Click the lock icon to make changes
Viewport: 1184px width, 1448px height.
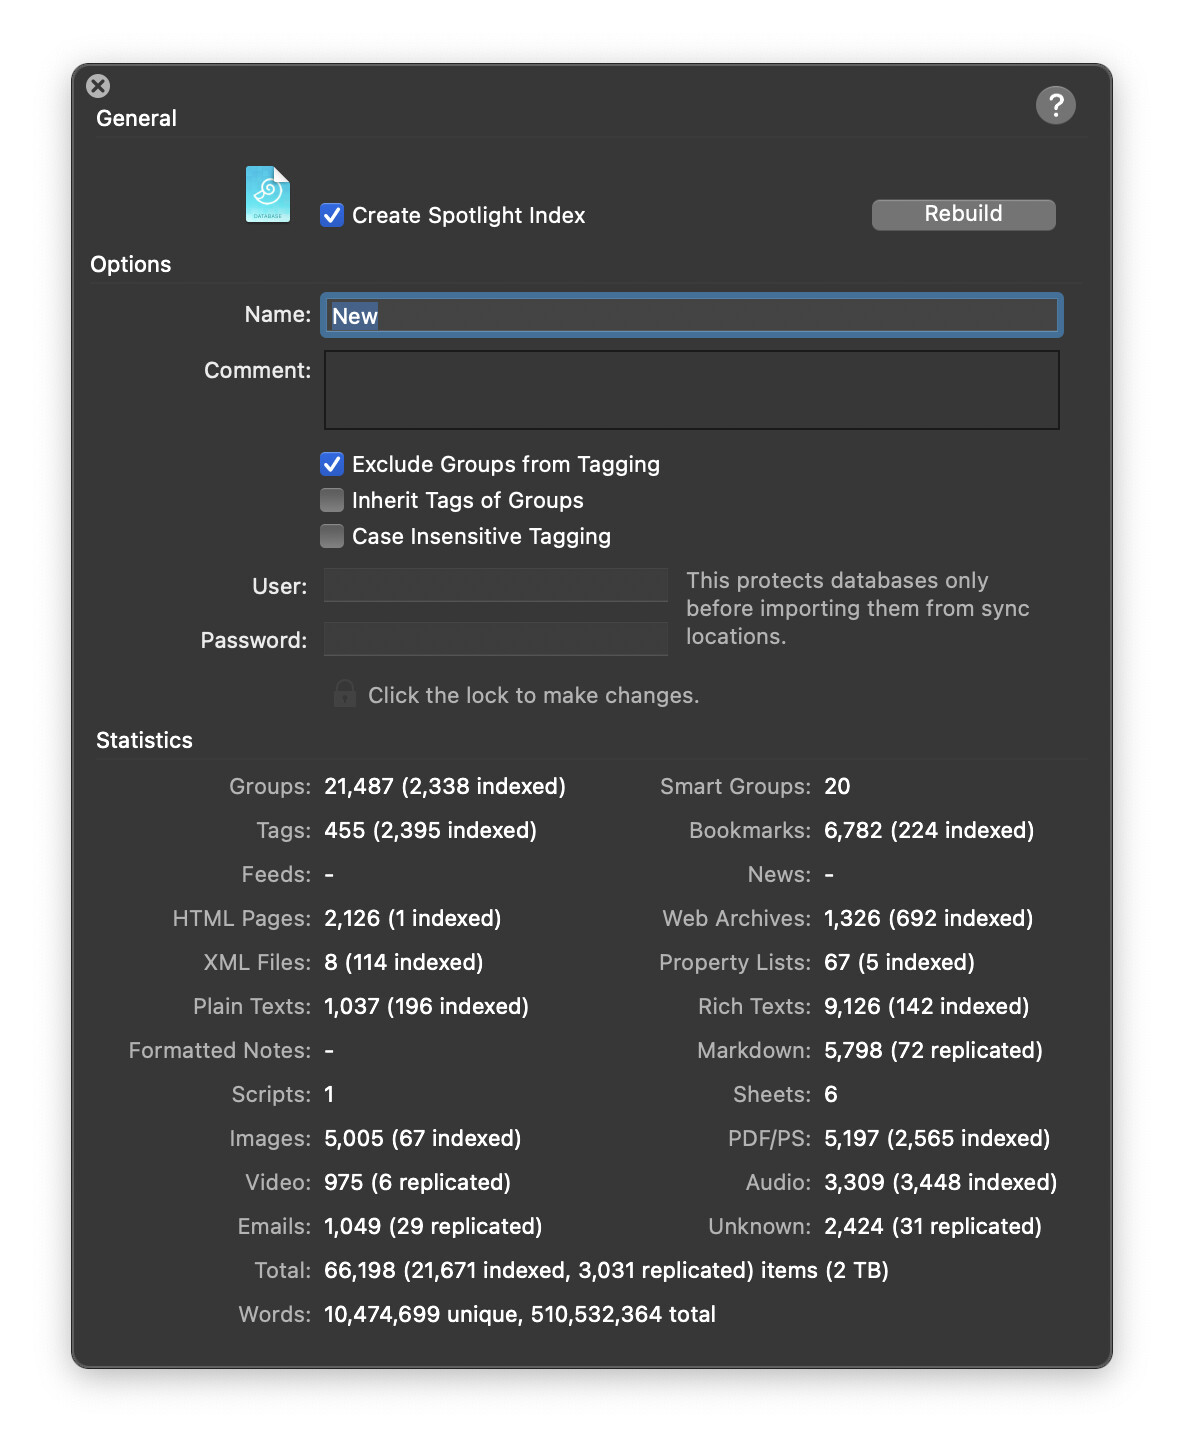[x=344, y=694]
